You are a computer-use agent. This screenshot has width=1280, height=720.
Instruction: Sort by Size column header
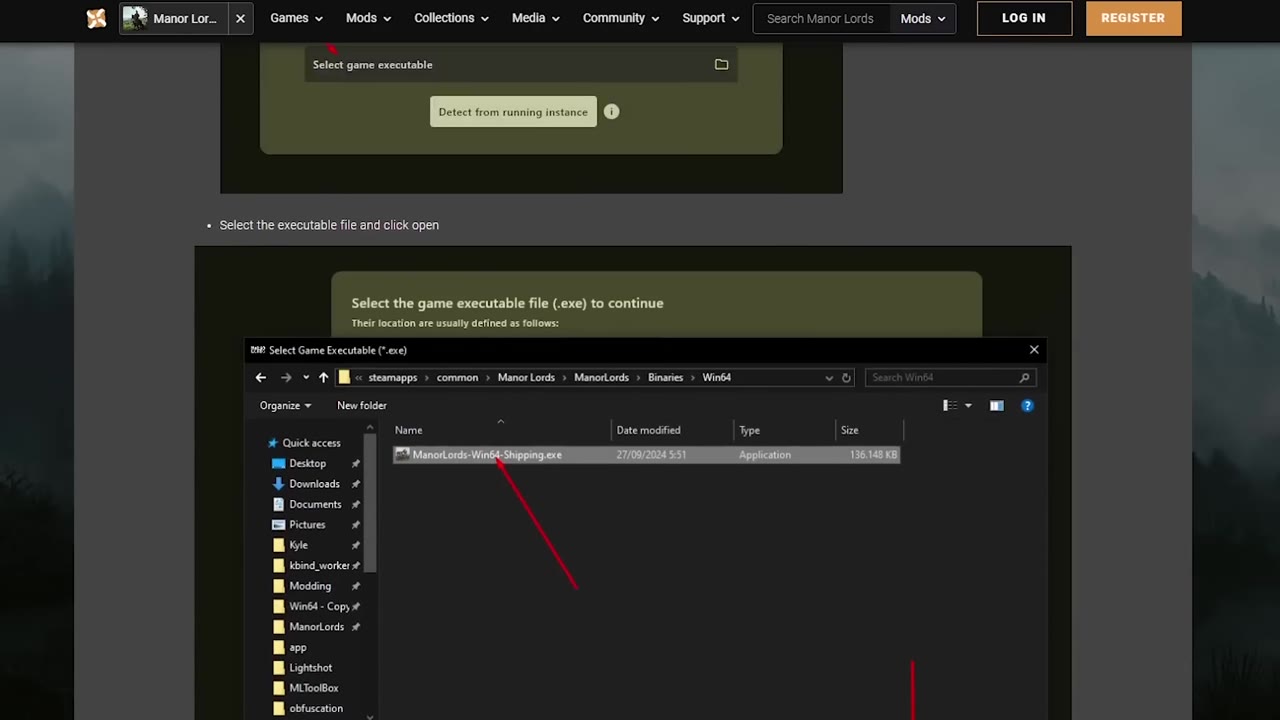click(x=869, y=430)
